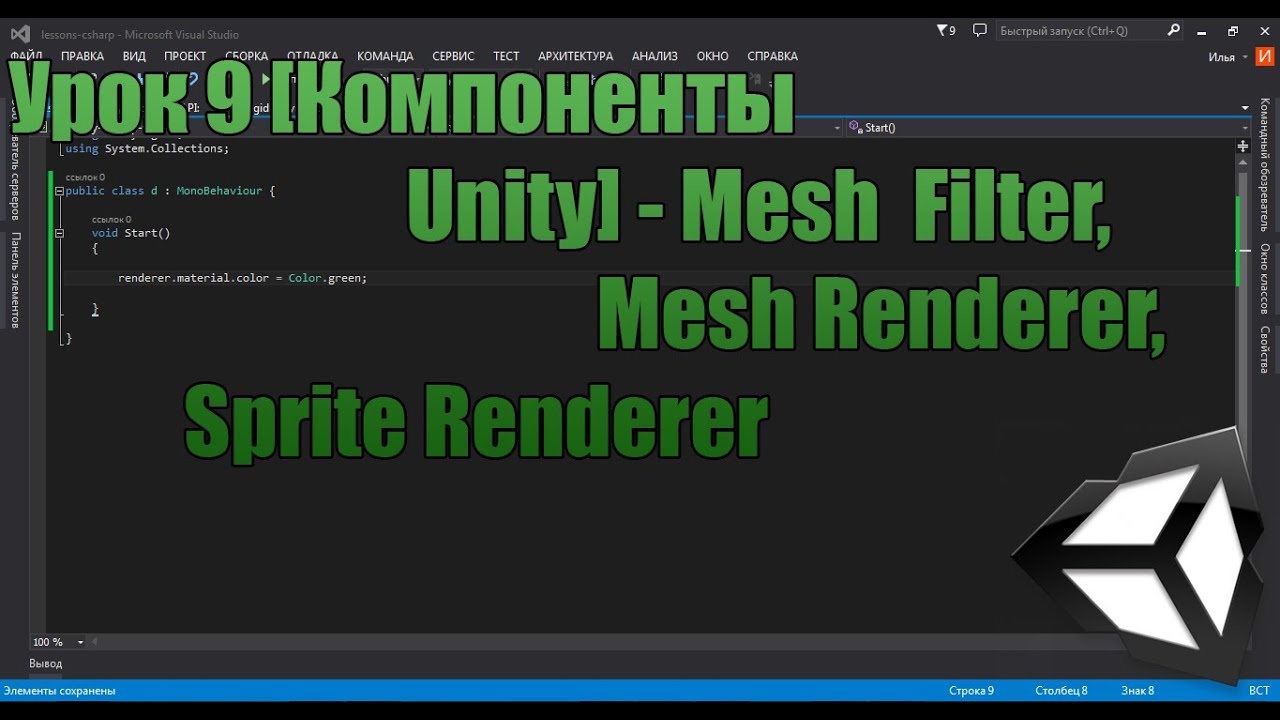
Task: Open the ОКНО menu
Action: [712, 56]
